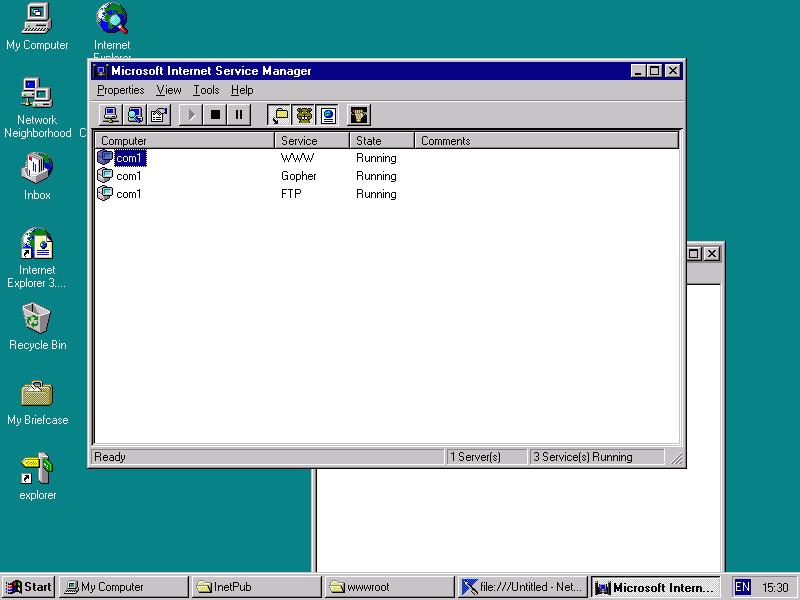
Task: Toggle the WWW services view filter
Action: point(328,115)
